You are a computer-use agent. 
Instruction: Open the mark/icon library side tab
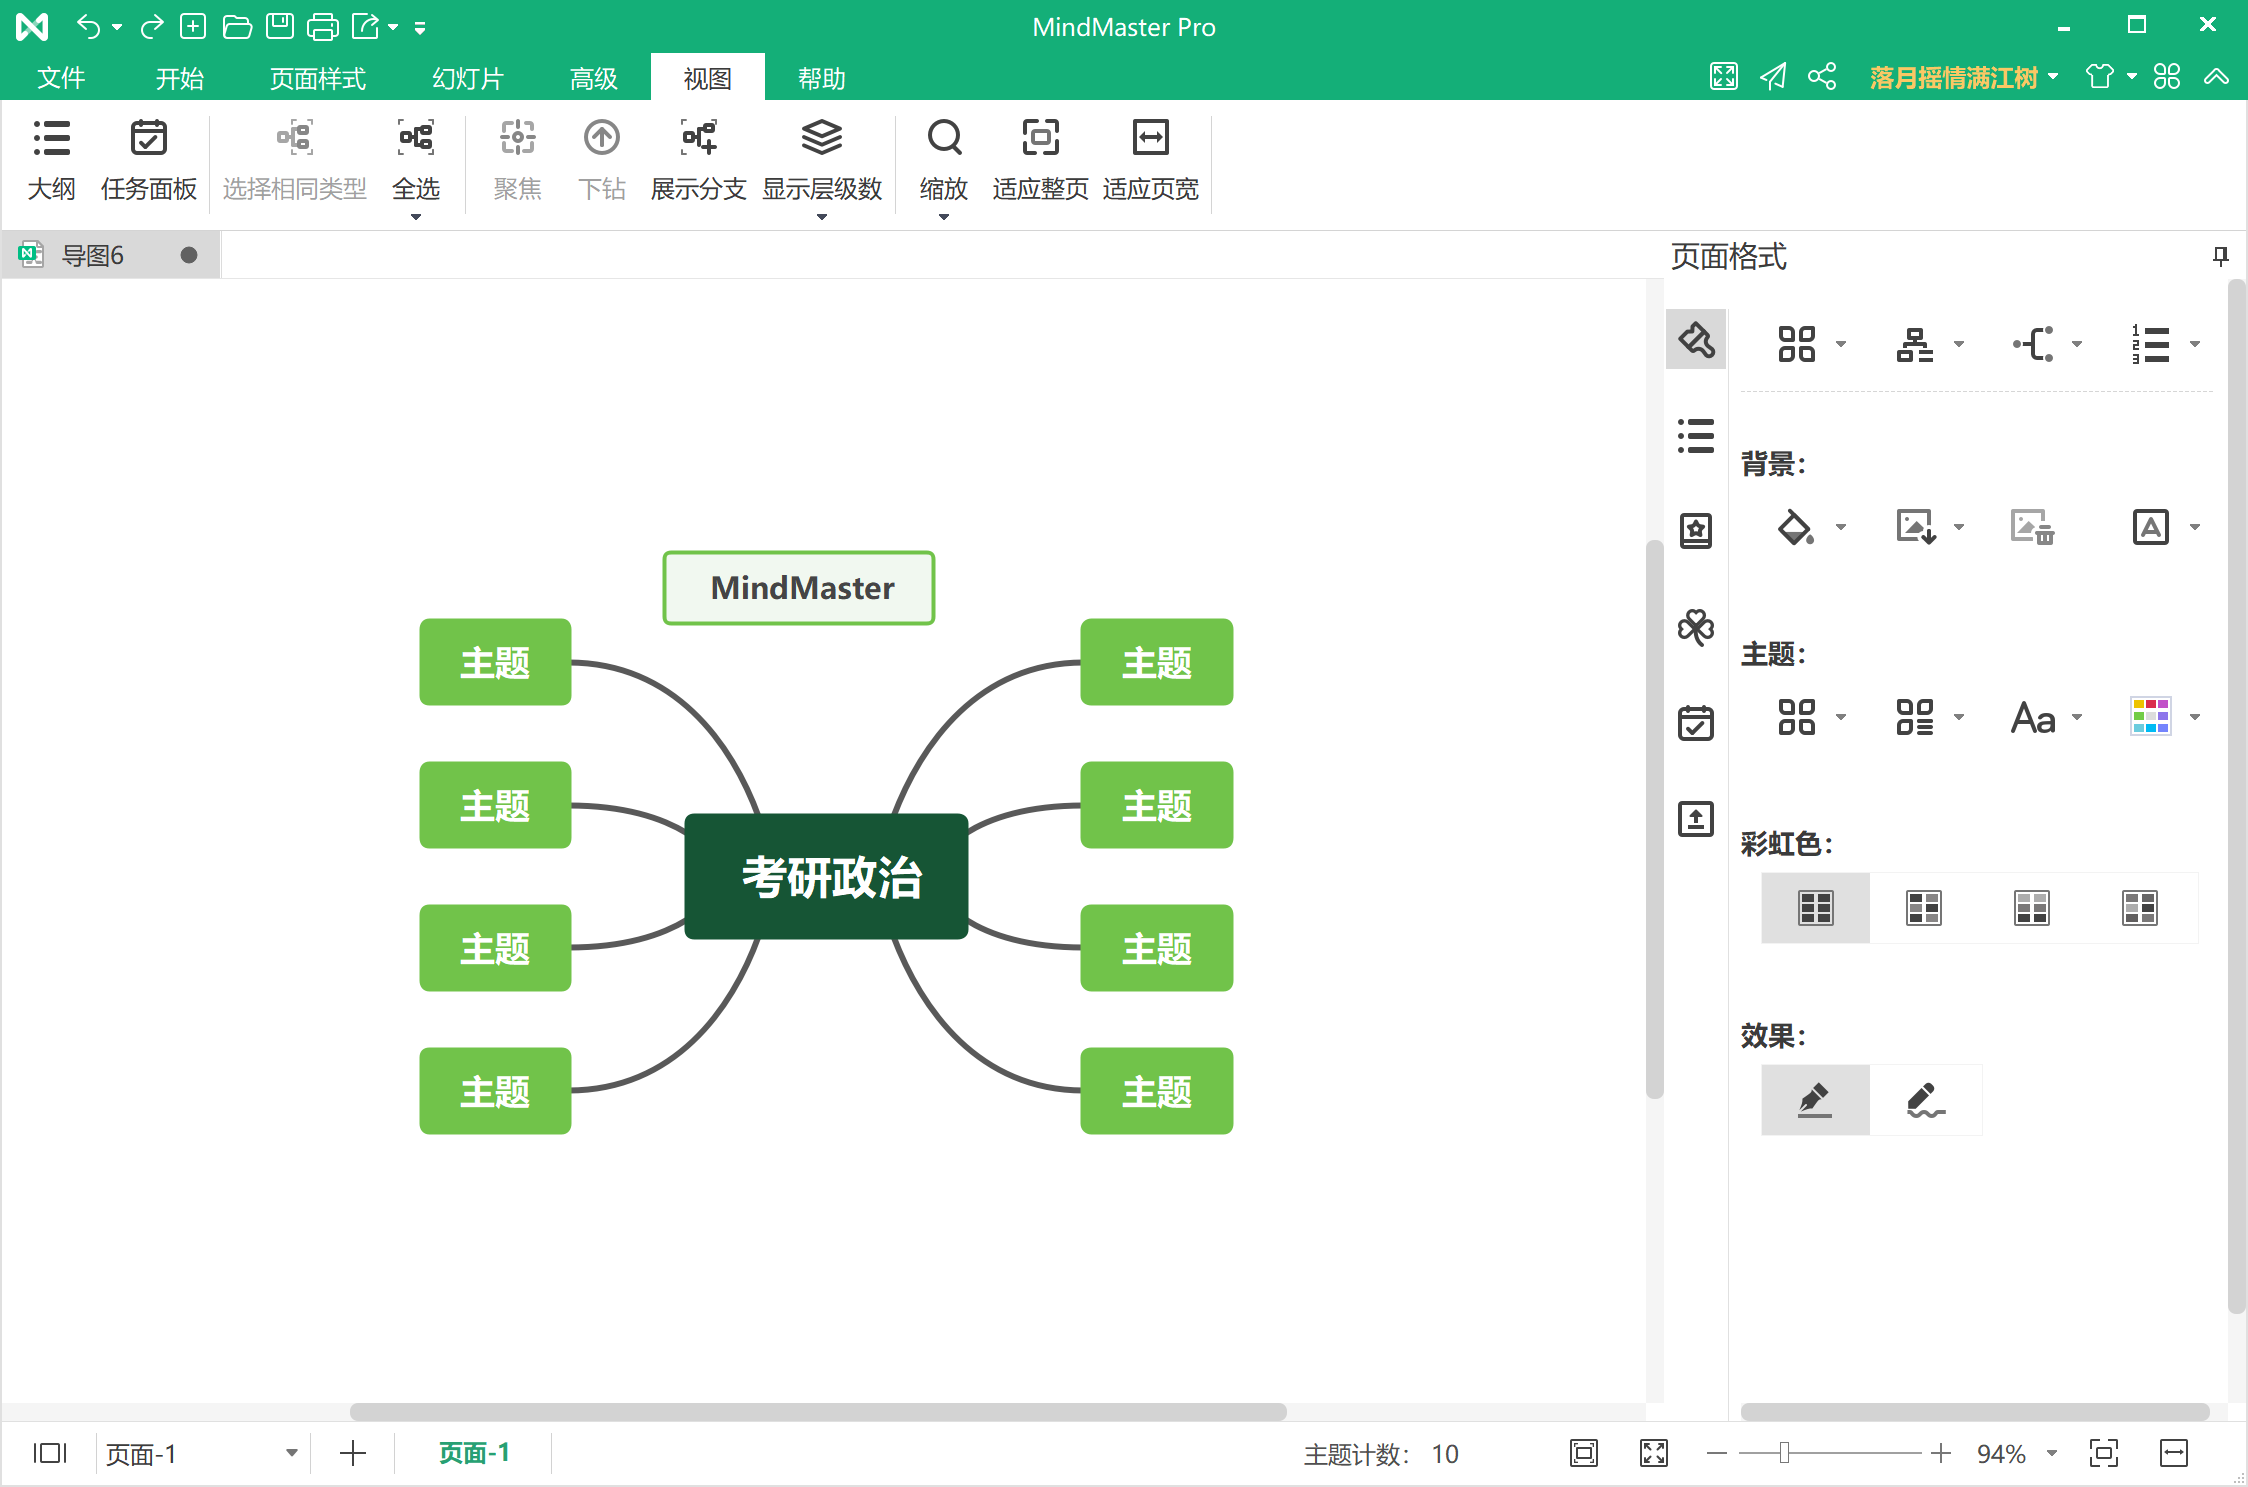click(1696, 530)
